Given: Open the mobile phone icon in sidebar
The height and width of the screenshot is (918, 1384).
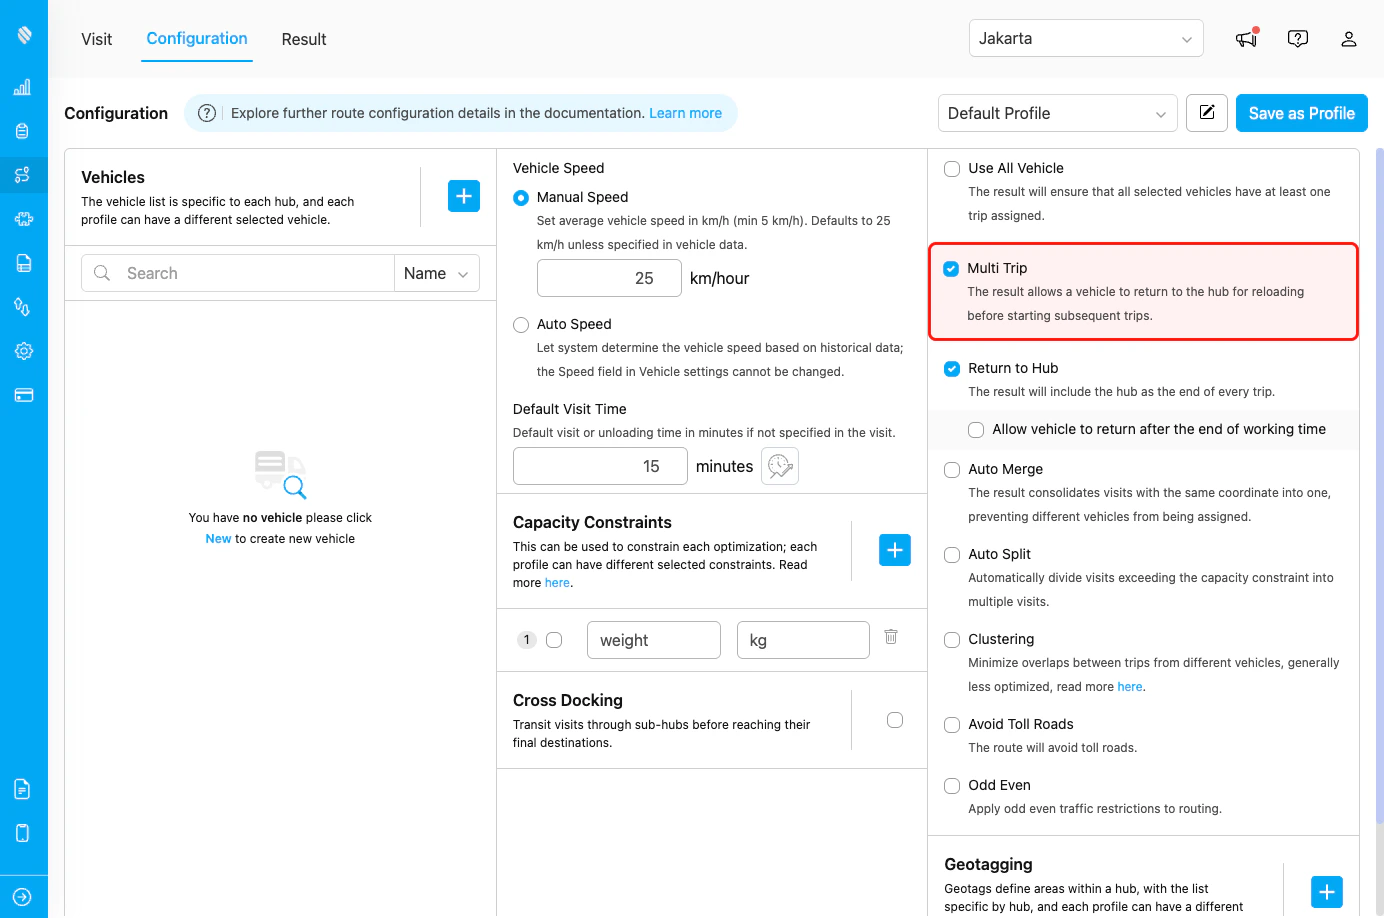Looking at the screenshot, I should click(x=23, y=833).
